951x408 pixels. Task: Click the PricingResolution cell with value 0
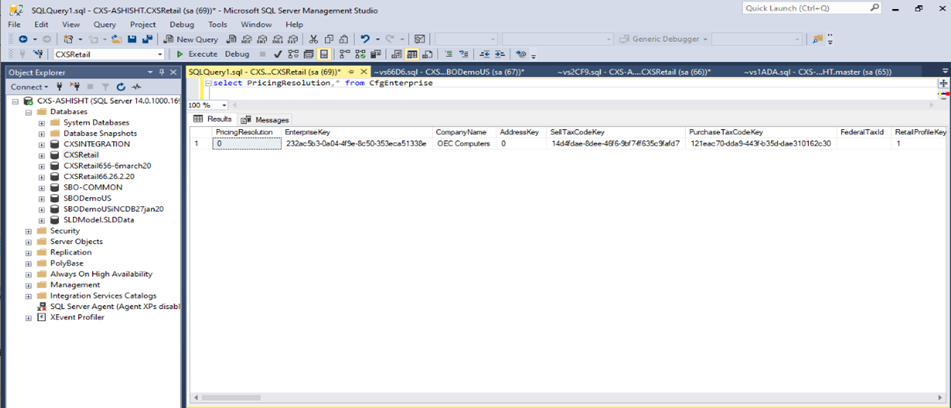[246, 144]
